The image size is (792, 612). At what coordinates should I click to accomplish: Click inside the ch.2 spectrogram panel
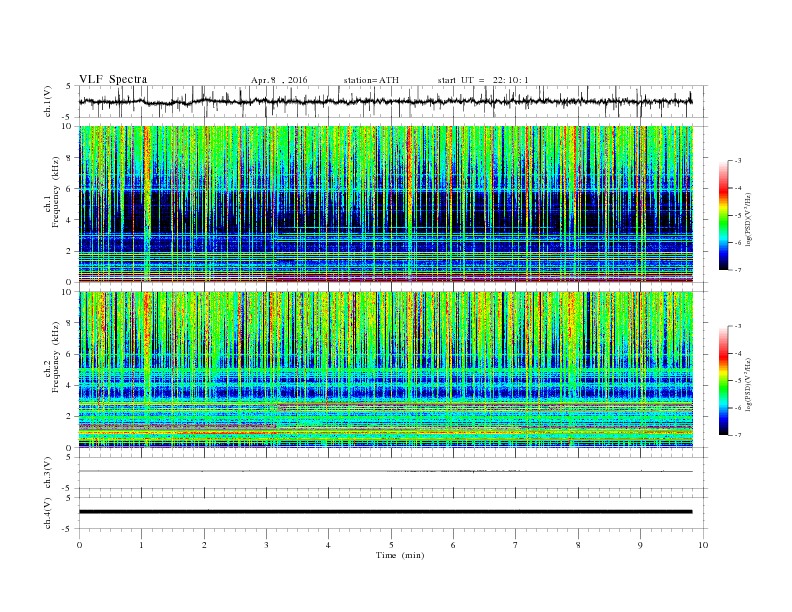386,370
